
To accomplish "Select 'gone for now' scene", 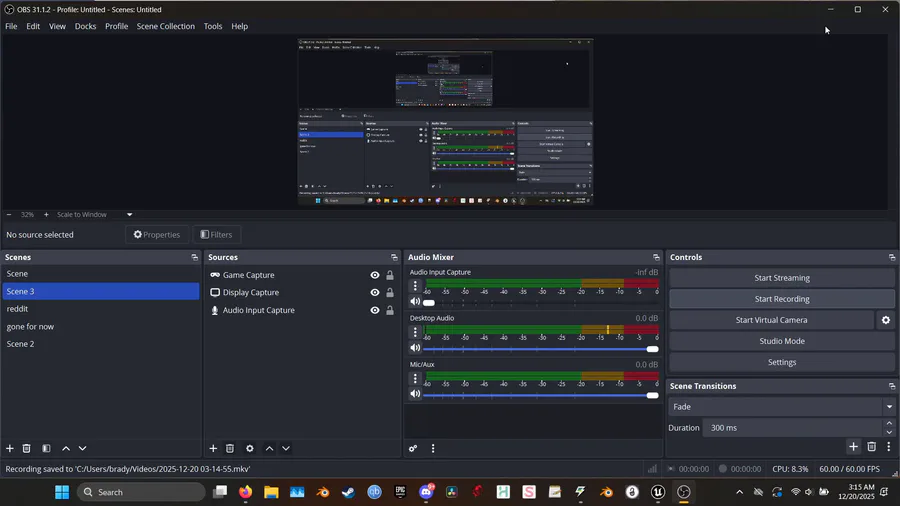I will click(101, 326).
